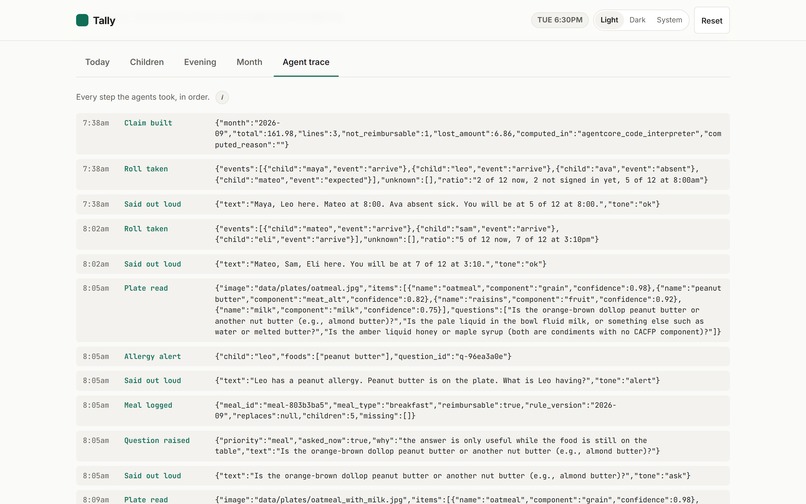Click the 7:38am timestamp of Claim built
Image resolution: width=806 pixels, height=504 pixels.
(x=96, y=123)
